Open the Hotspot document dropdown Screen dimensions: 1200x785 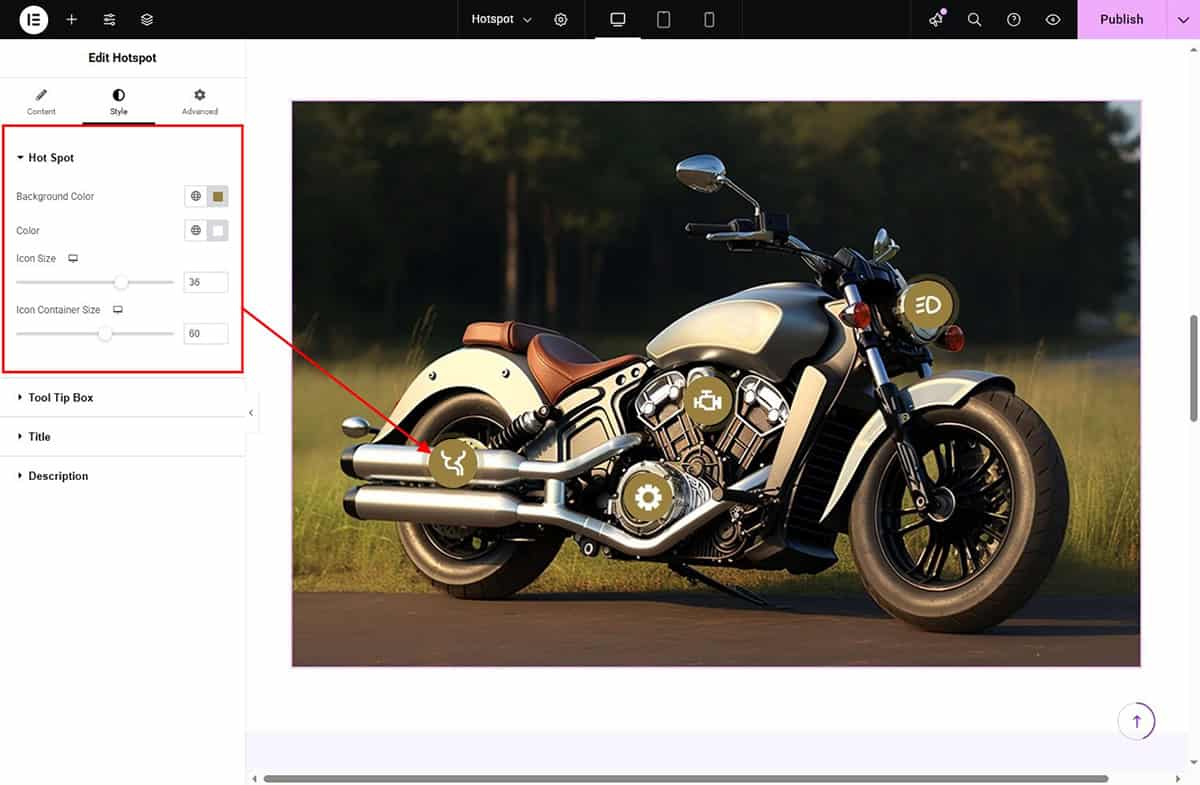502,19
